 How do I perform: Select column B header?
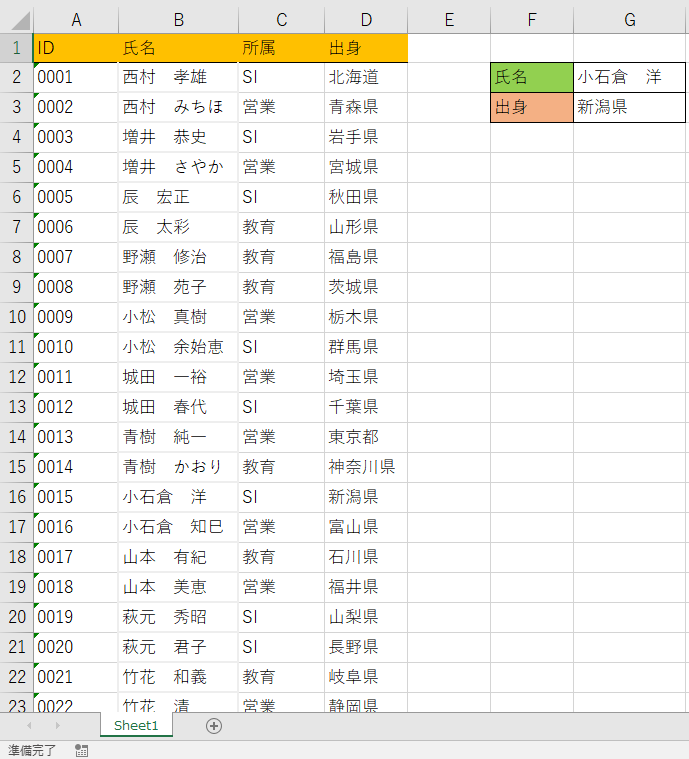coord(179,20)
